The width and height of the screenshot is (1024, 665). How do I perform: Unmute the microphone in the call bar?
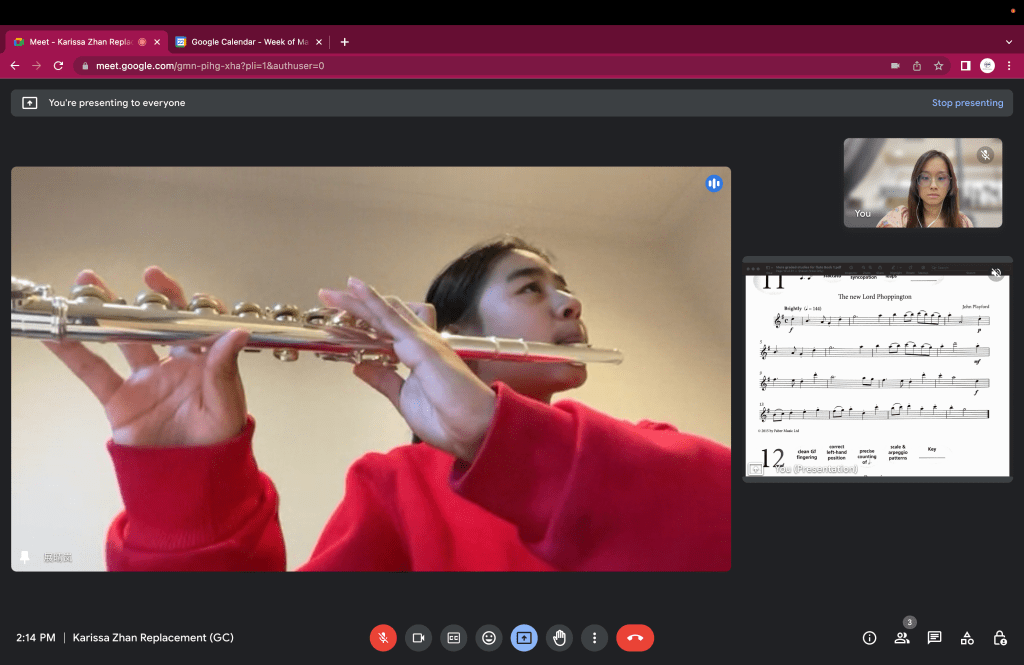(383, 638)
